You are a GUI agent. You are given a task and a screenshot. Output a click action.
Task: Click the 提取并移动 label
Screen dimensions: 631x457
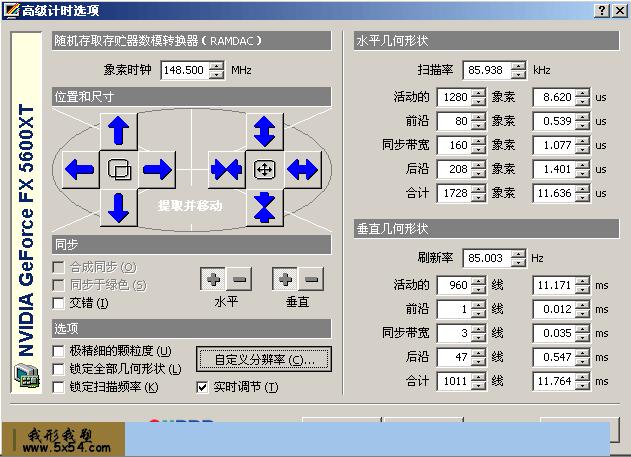click(190, 206)
